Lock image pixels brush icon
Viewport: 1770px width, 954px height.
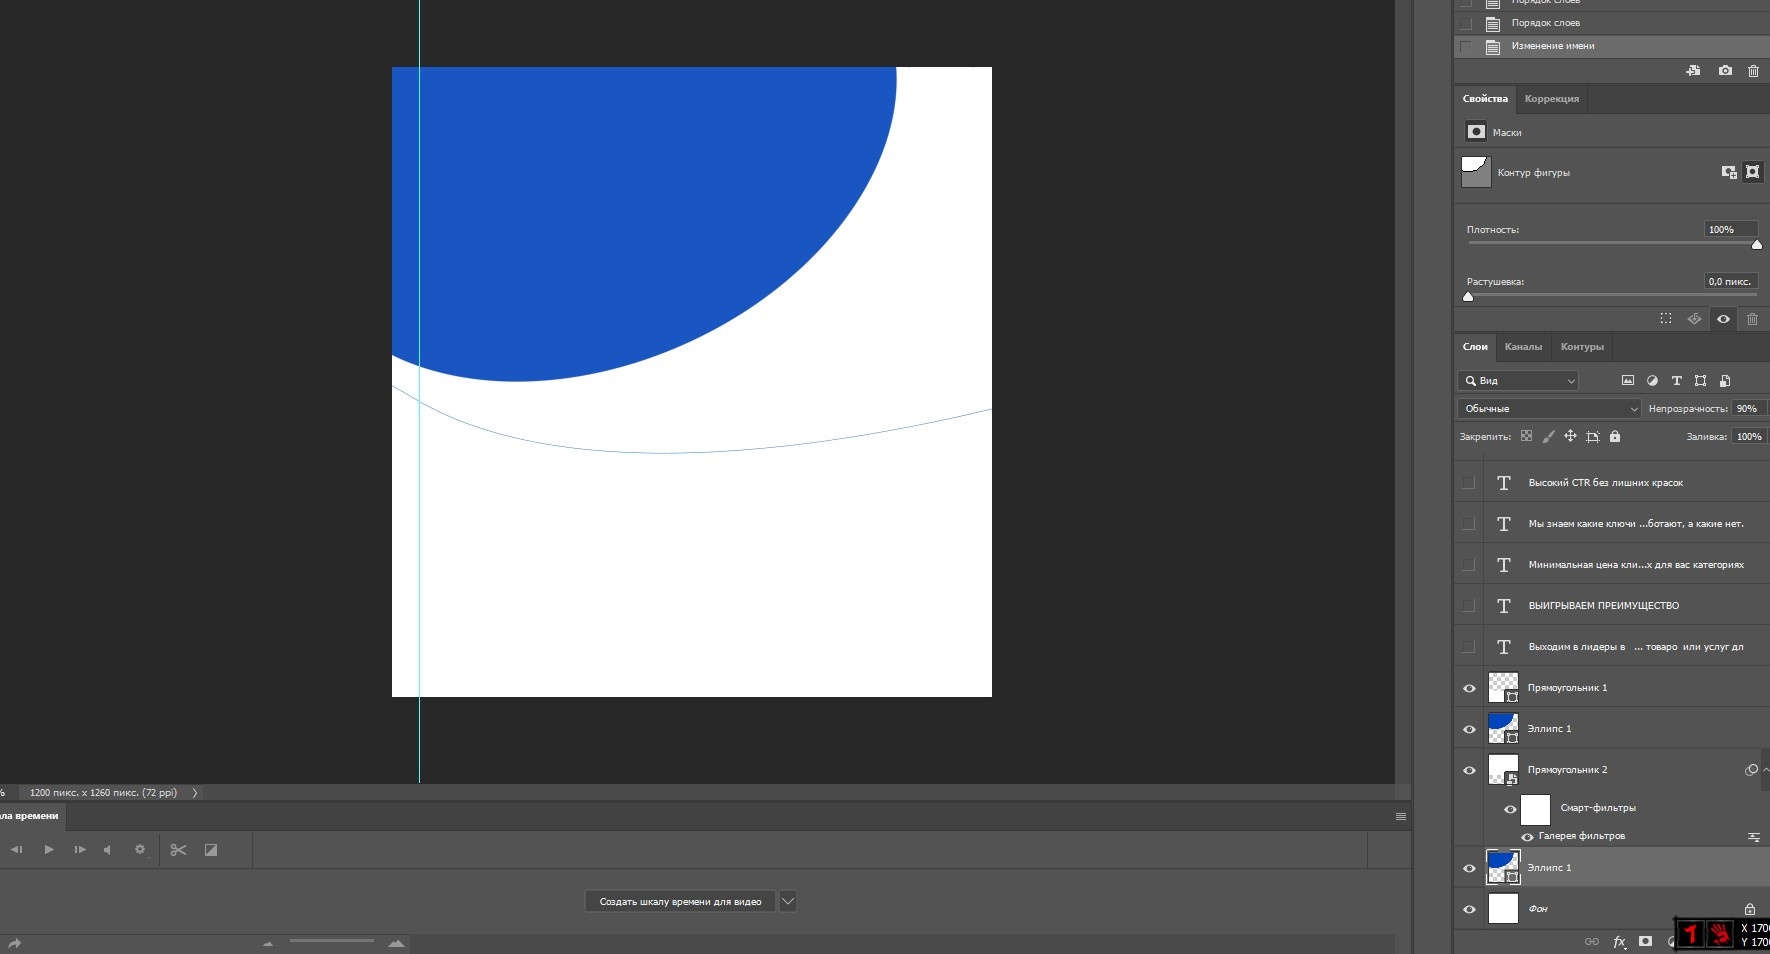click(1548, 436)
